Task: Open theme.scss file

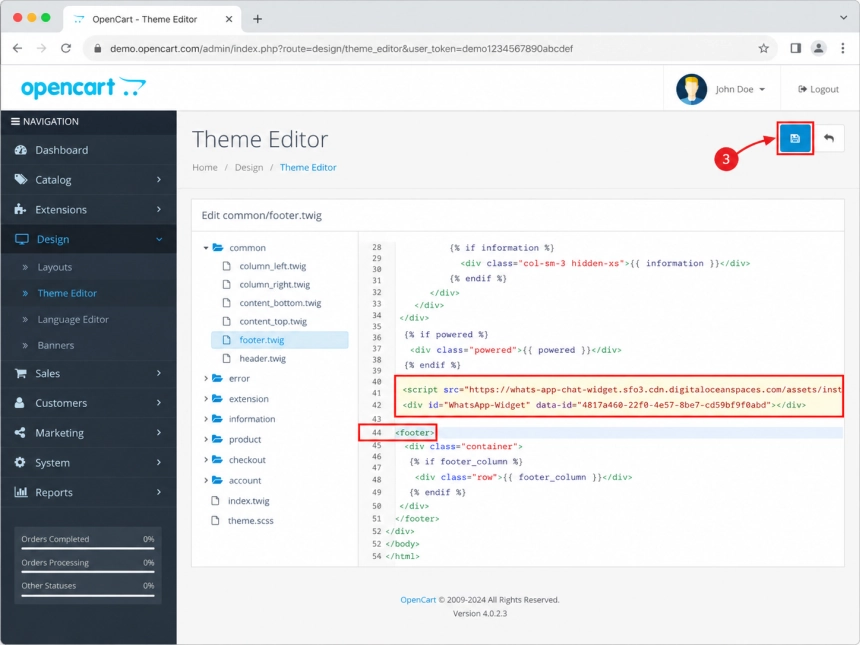Action: (x=250, y=520)
